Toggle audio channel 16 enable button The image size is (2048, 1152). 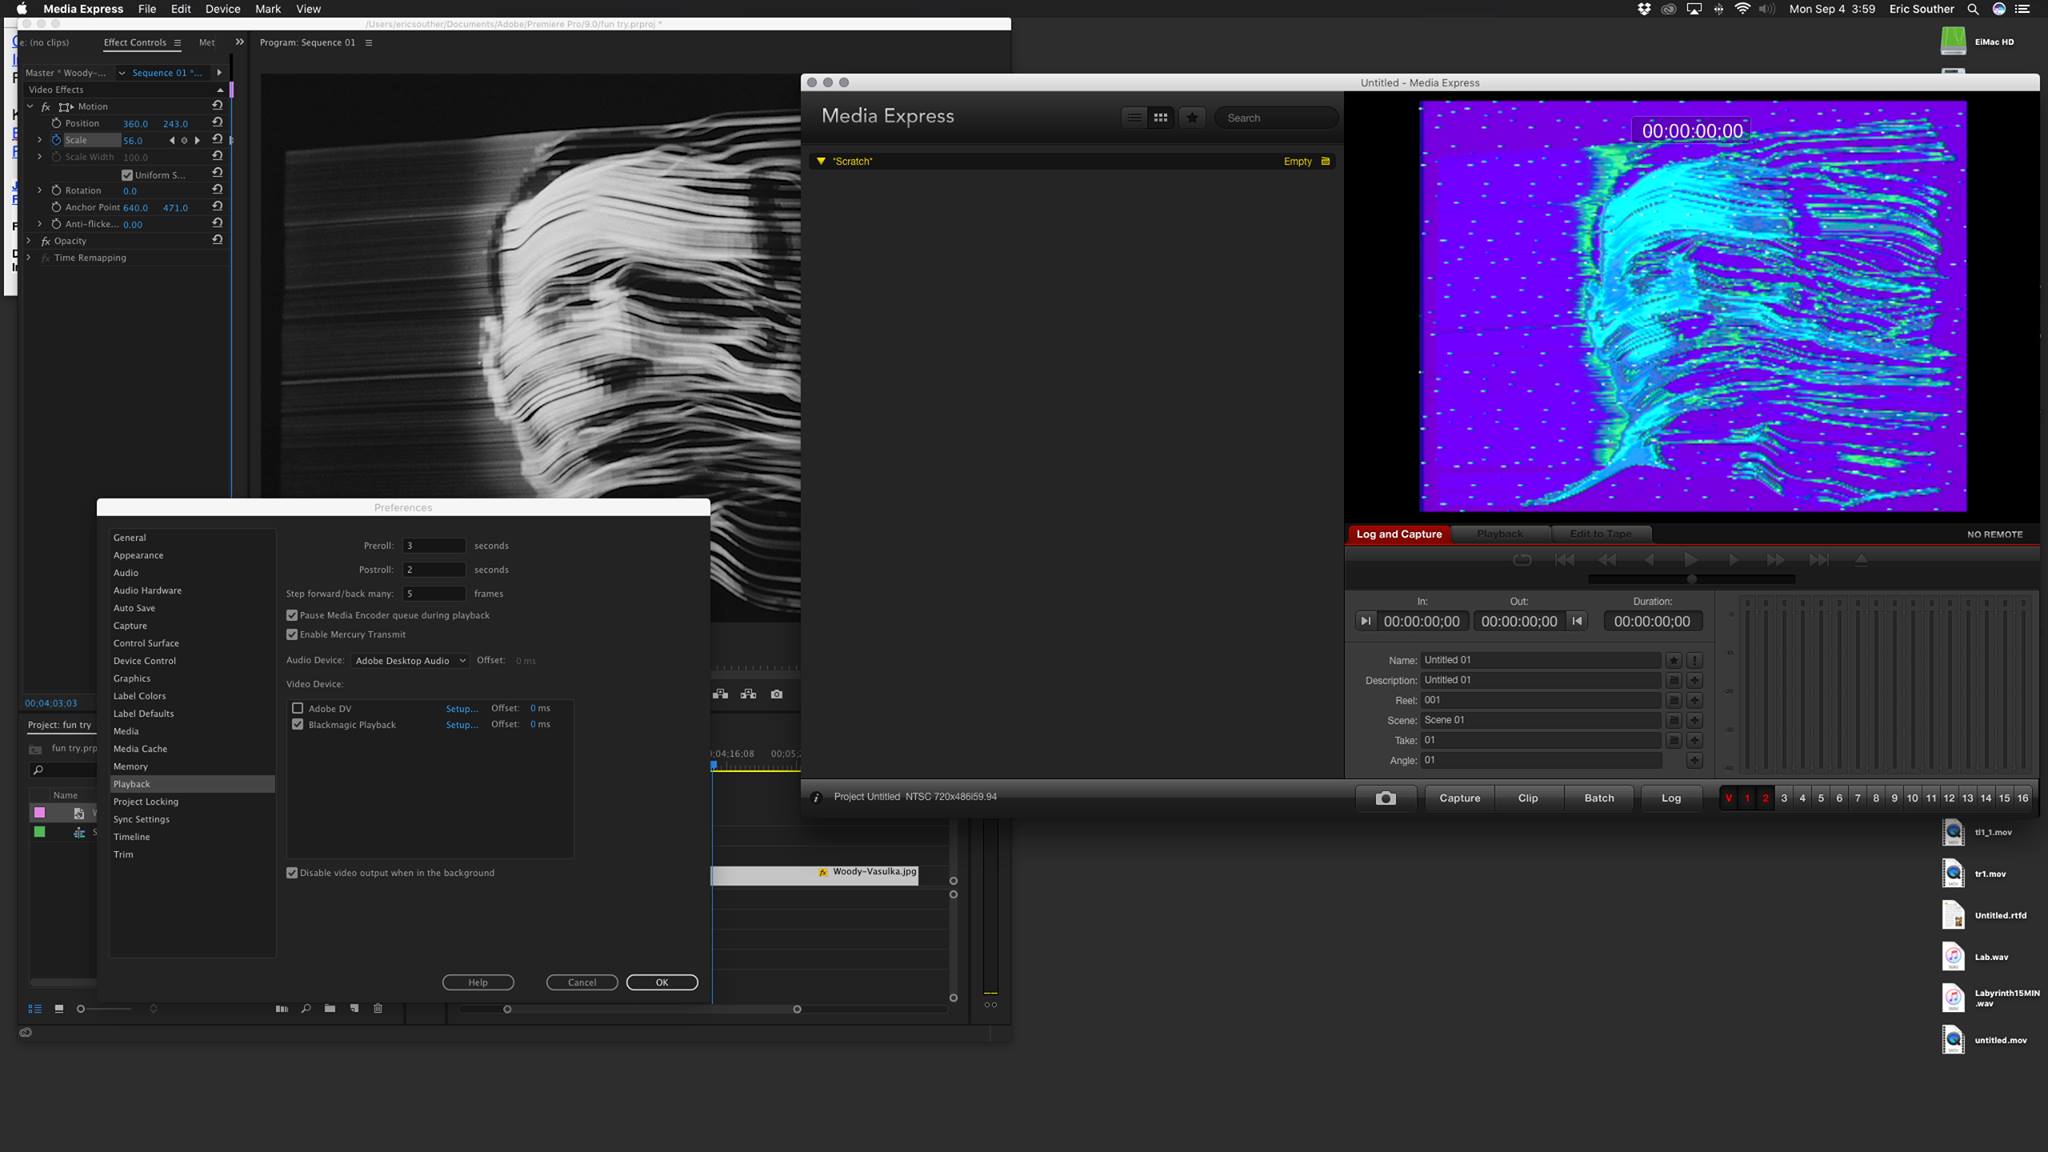pyautogui.click(x=2022, y=798)
